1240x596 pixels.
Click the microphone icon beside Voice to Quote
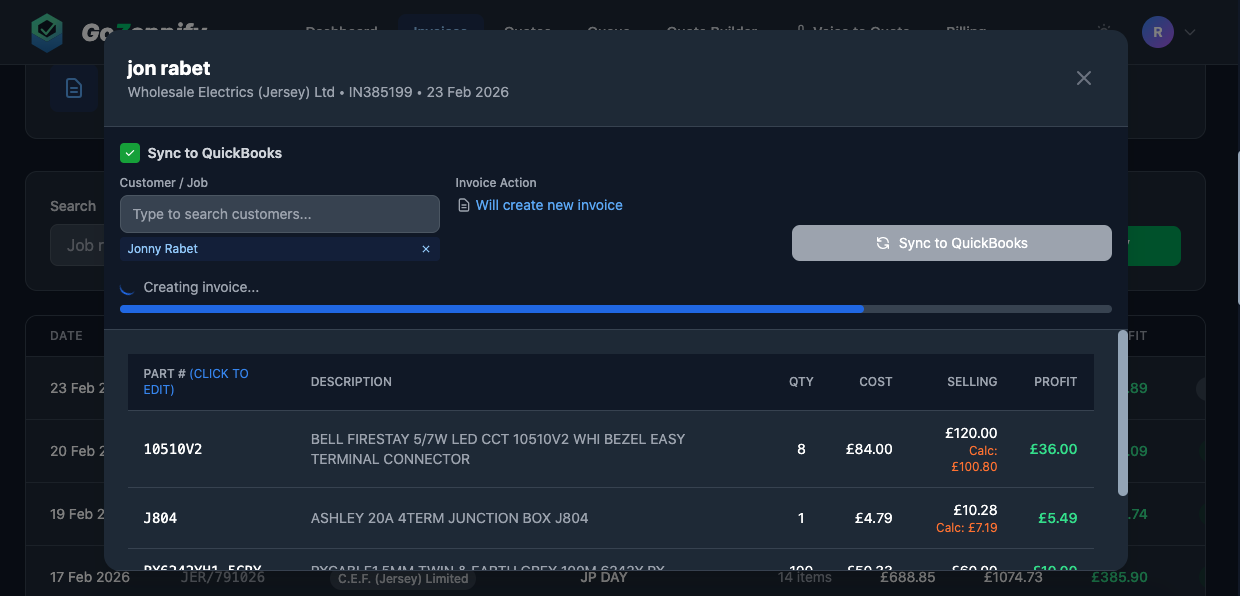(800, 31)
